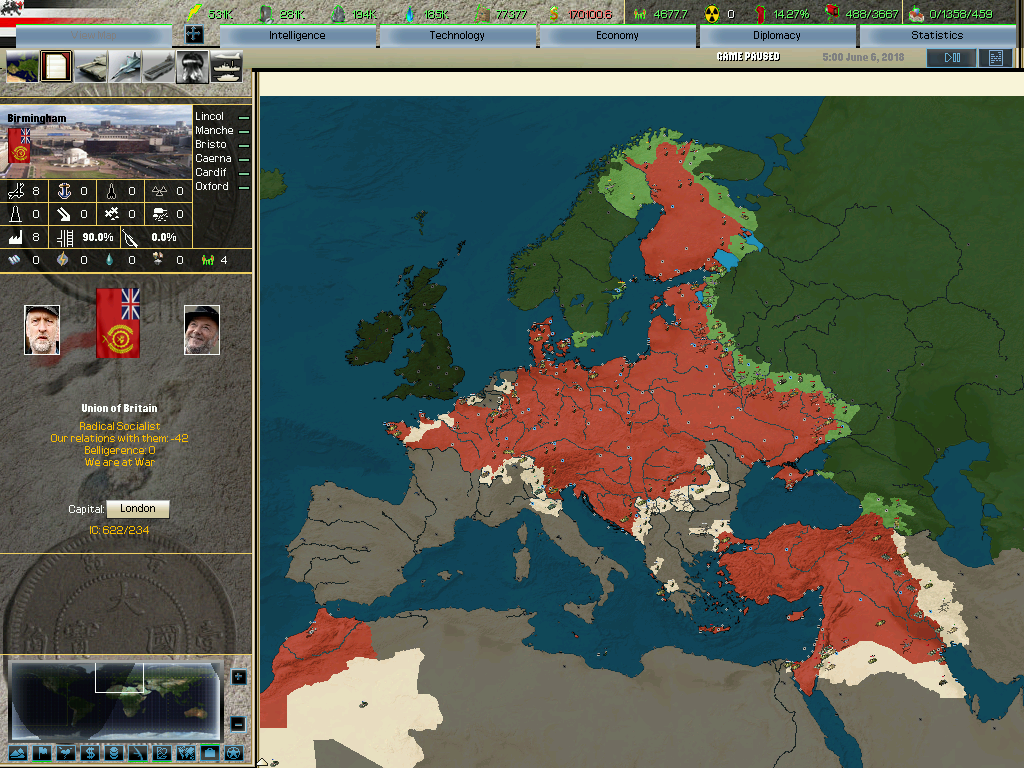Viewport: 1024px width, 768px height.
Task: Click the world minimap thumbnail
Action: point(115,700)
